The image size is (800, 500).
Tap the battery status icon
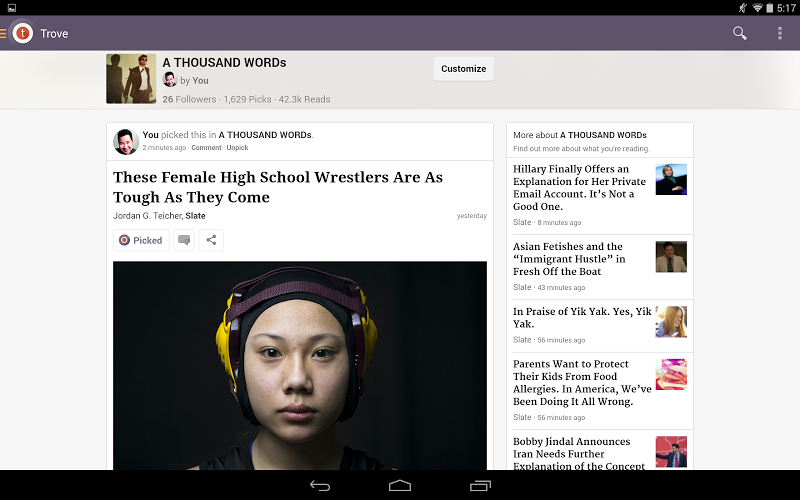tap(769, 8)
